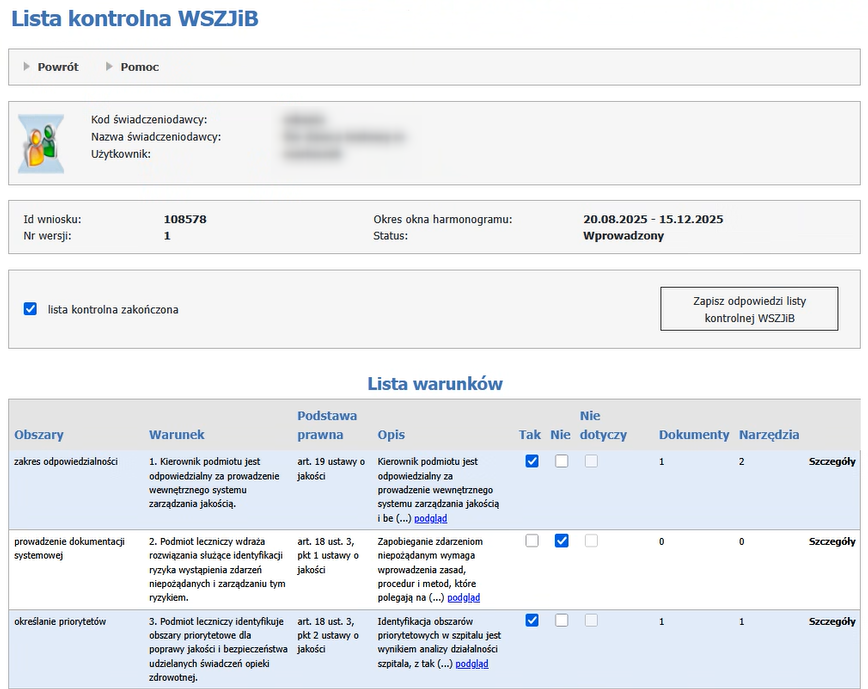Toggle Tak checkbox for 'zakres odpowiedzialności' row
This screenshot has height=689, width=868.
point(532,461)
